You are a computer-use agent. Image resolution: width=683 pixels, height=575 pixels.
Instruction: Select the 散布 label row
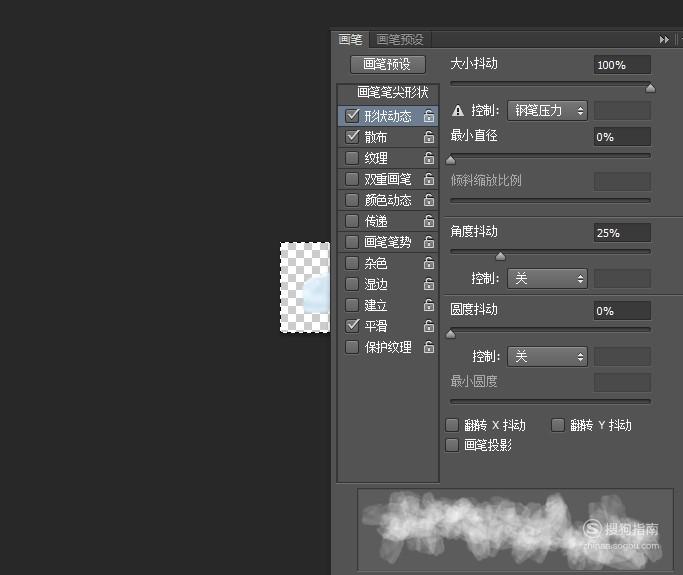click(x=388, y=137)
